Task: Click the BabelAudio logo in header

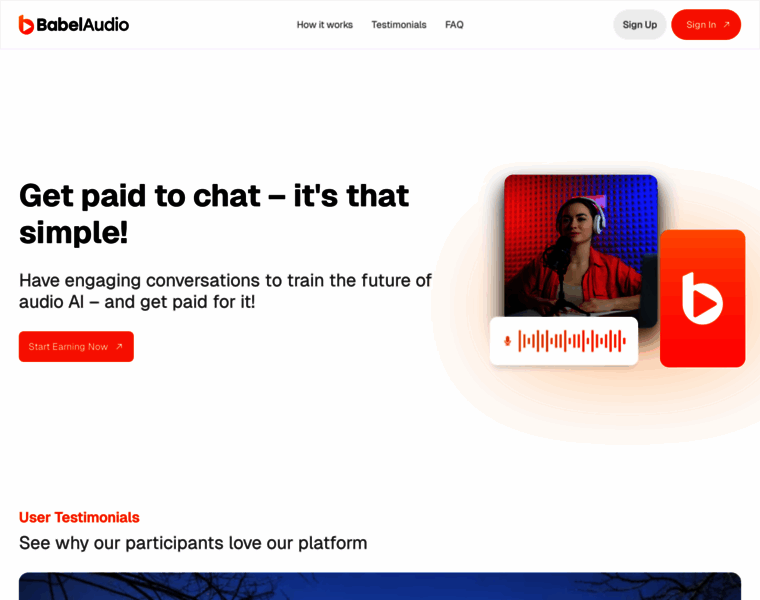Action: point(74,25)
